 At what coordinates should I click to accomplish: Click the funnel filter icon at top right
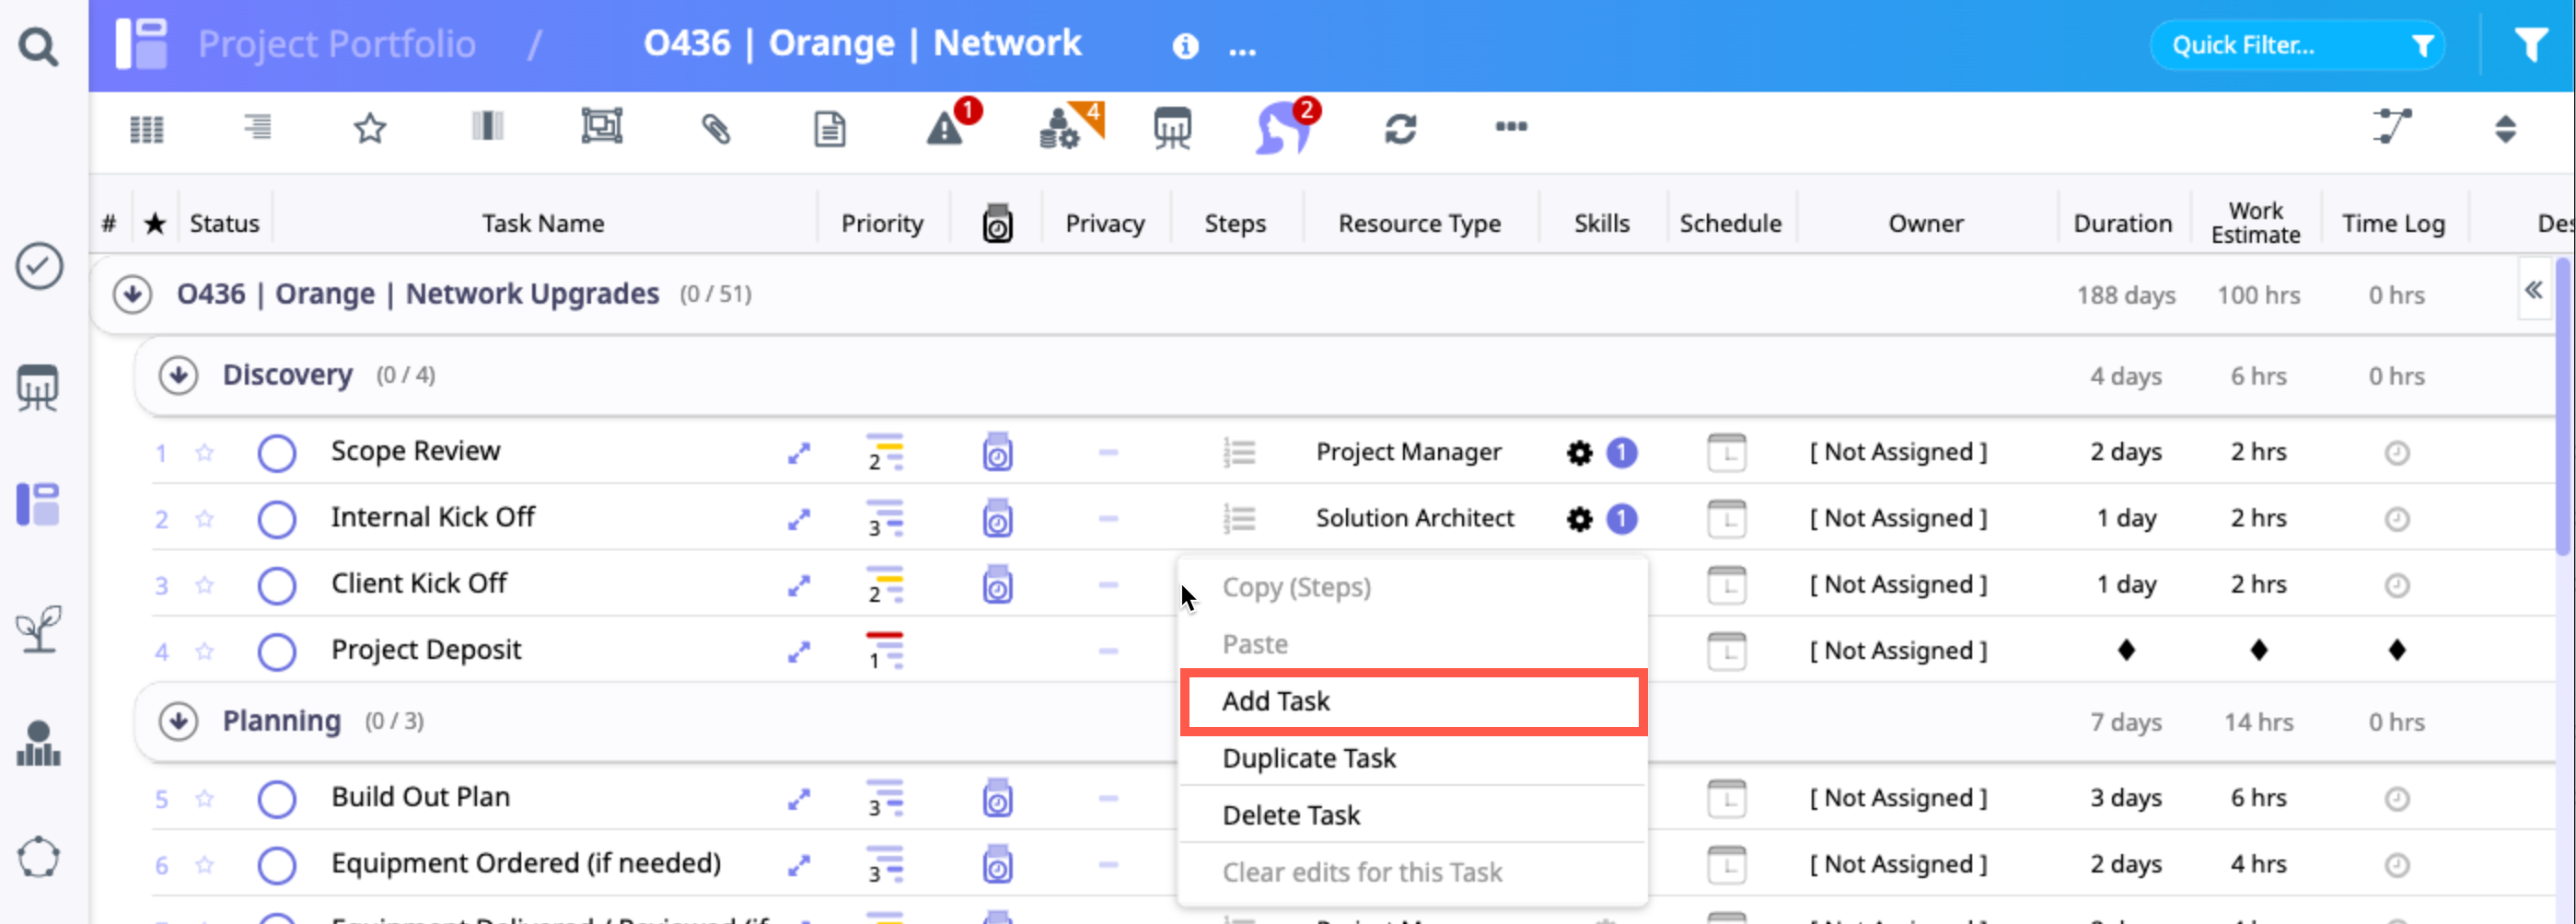pos(2531,45)
